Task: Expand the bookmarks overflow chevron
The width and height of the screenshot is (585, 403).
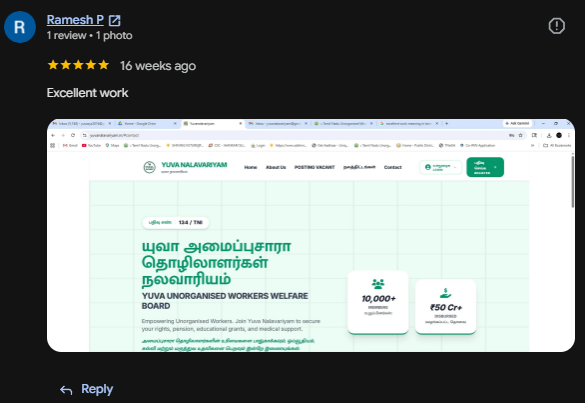Action: tap(532, 146)
